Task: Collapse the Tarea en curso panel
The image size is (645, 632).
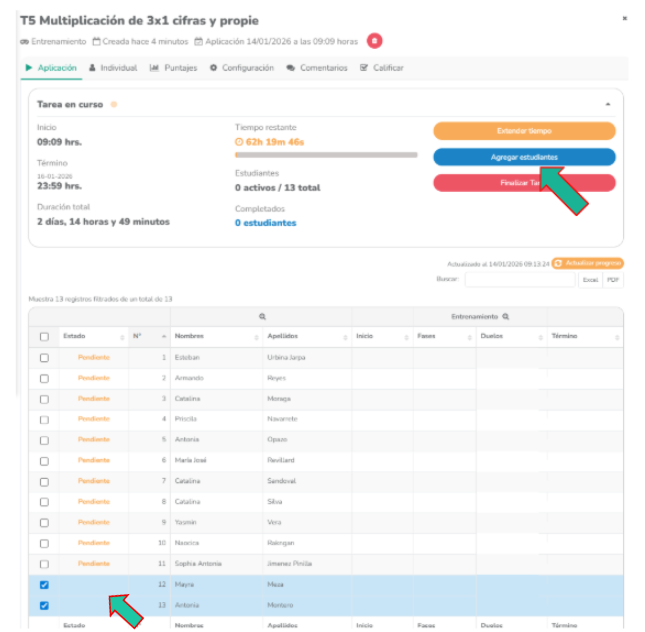Action: 608,104
